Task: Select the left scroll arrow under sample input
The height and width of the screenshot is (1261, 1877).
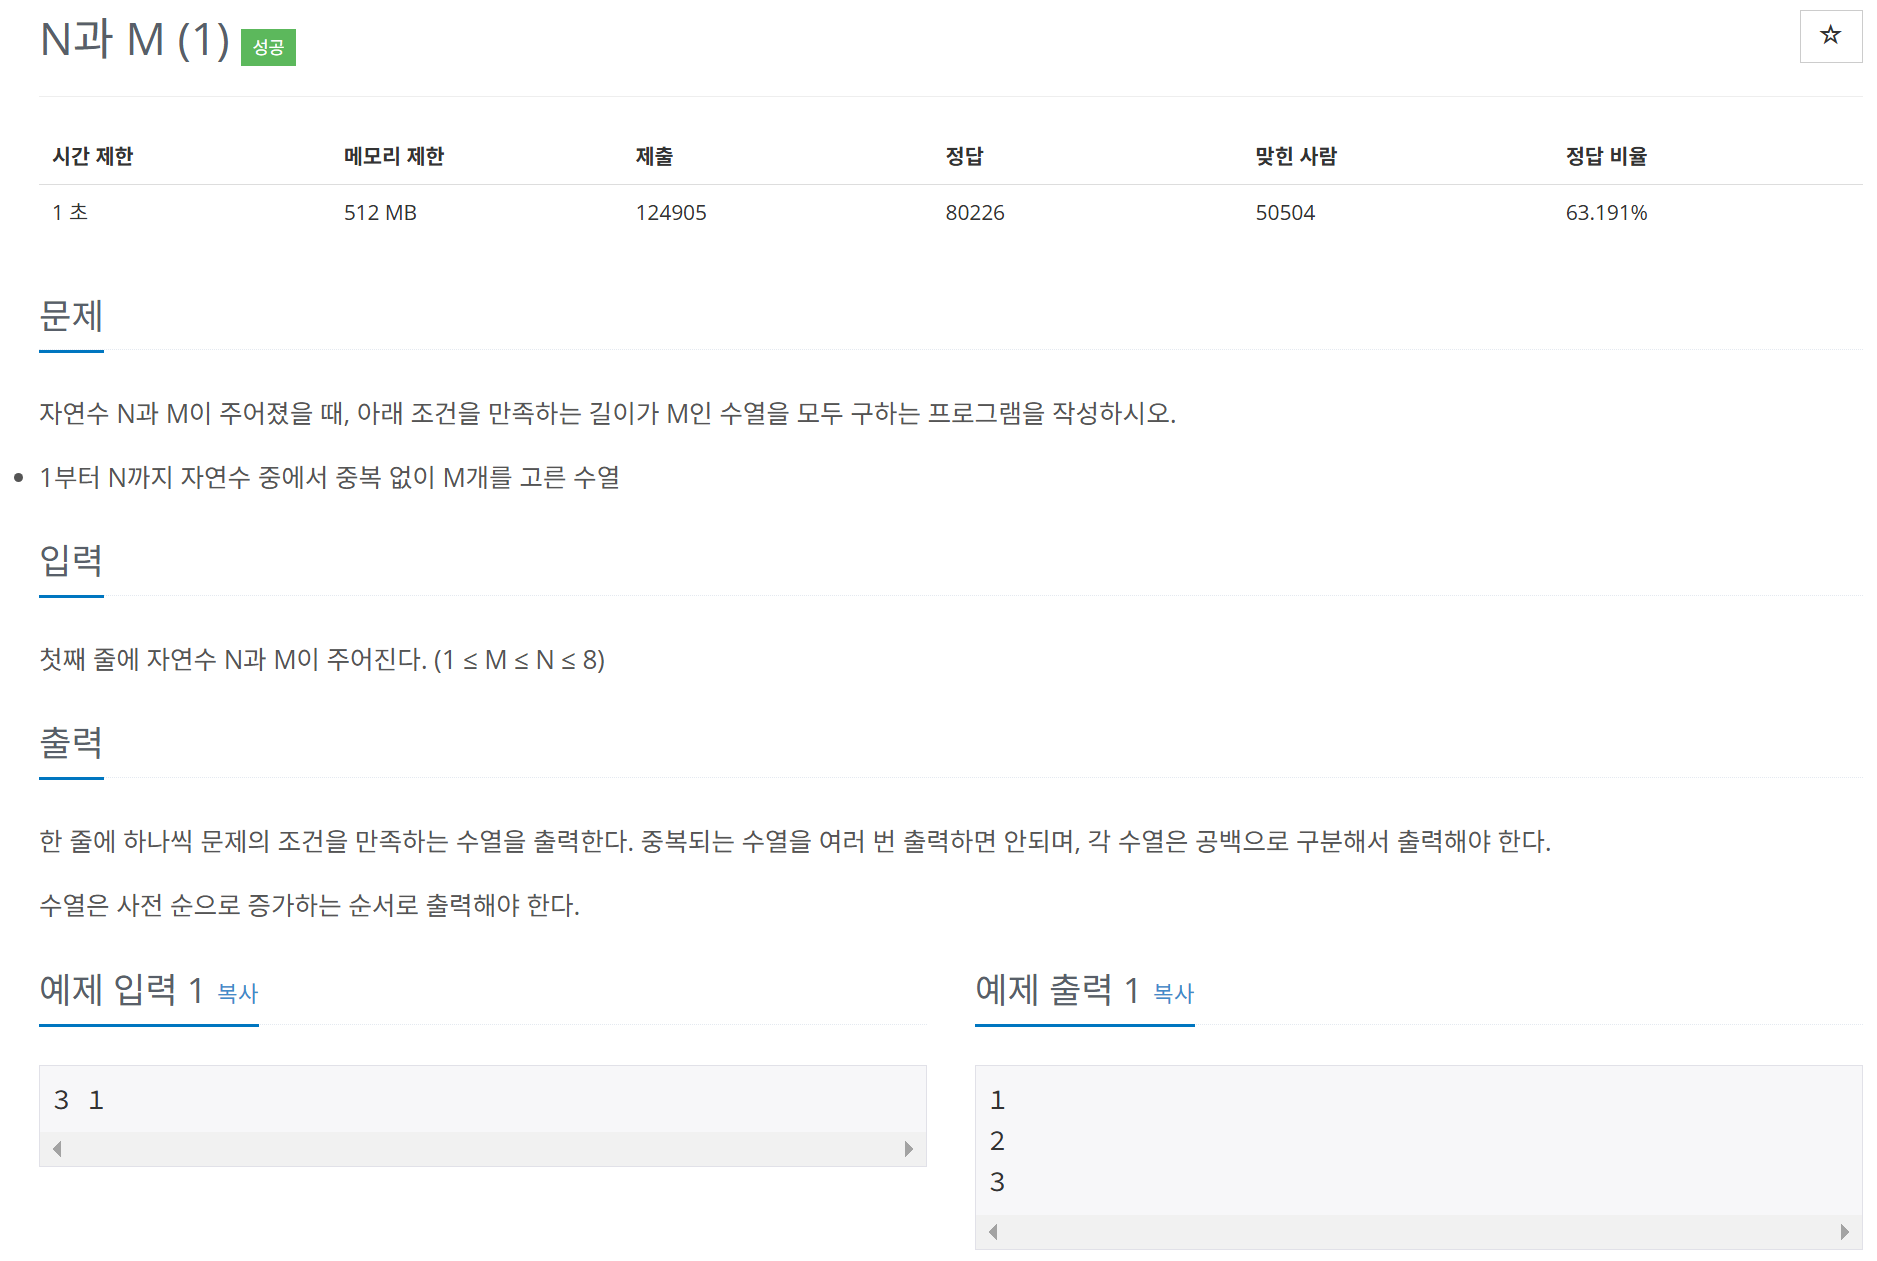Action: point(57,1148)
